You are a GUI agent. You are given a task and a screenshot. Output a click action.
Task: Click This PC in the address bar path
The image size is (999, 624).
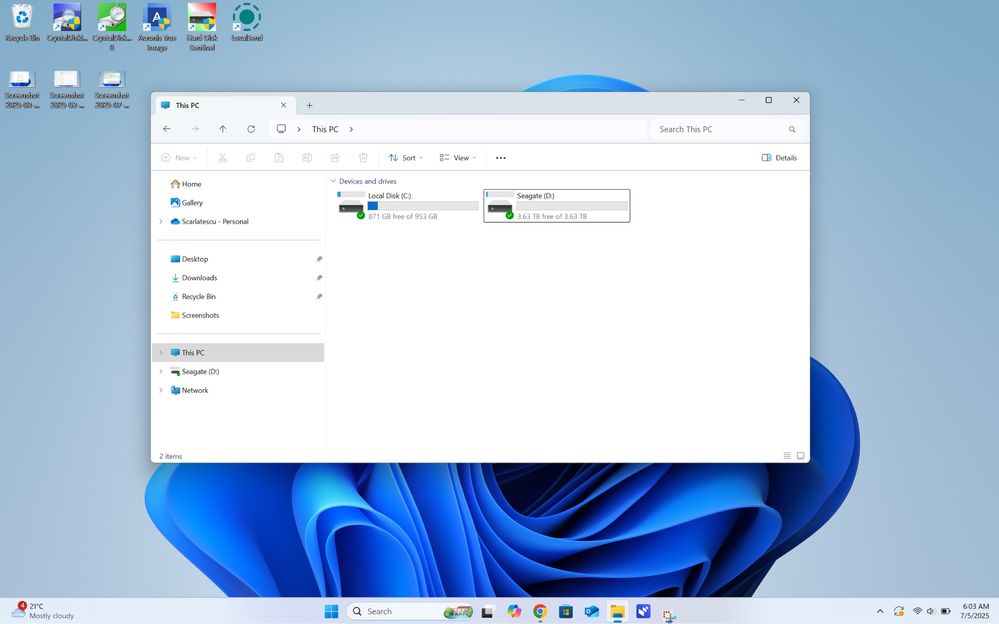tap(325, 129)
